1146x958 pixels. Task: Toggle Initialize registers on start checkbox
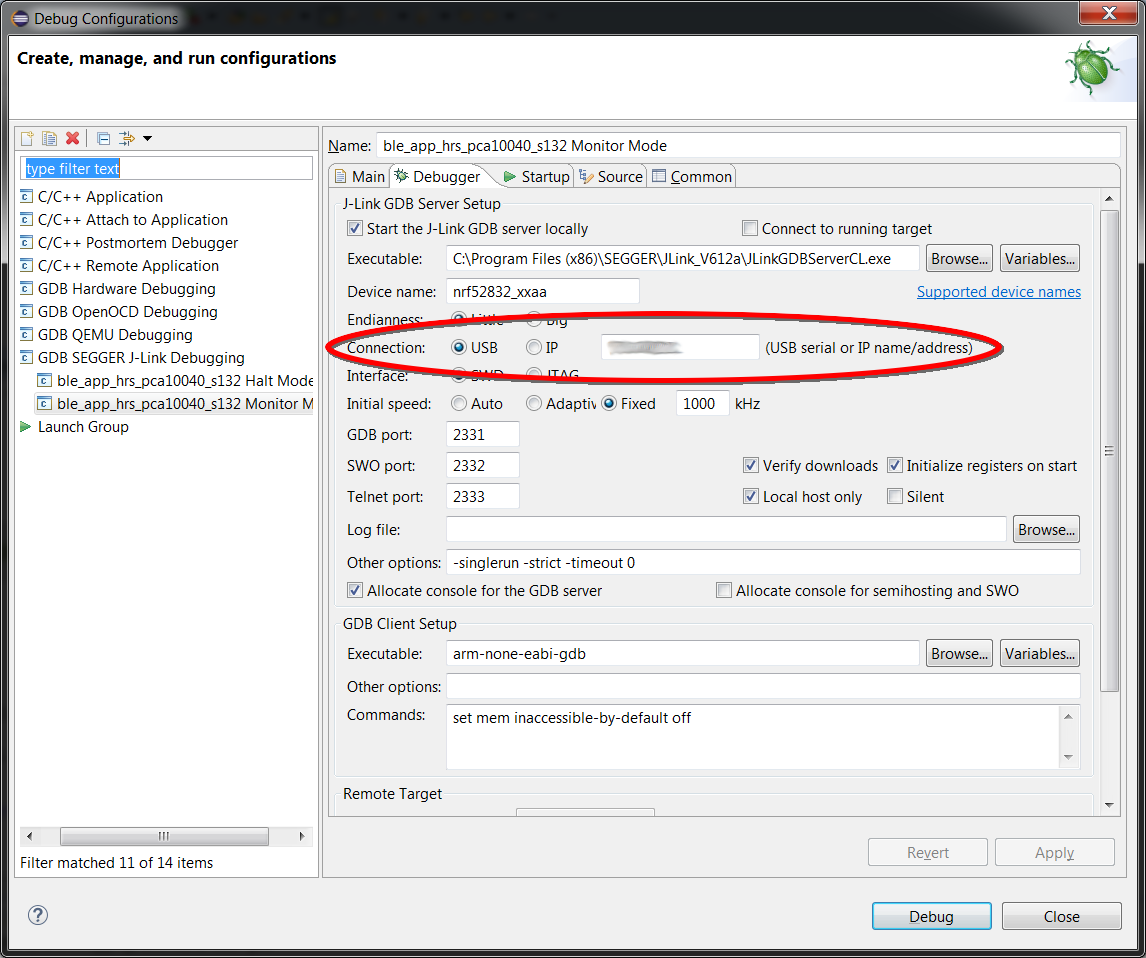pyautogui.click(x=895, y=465)
